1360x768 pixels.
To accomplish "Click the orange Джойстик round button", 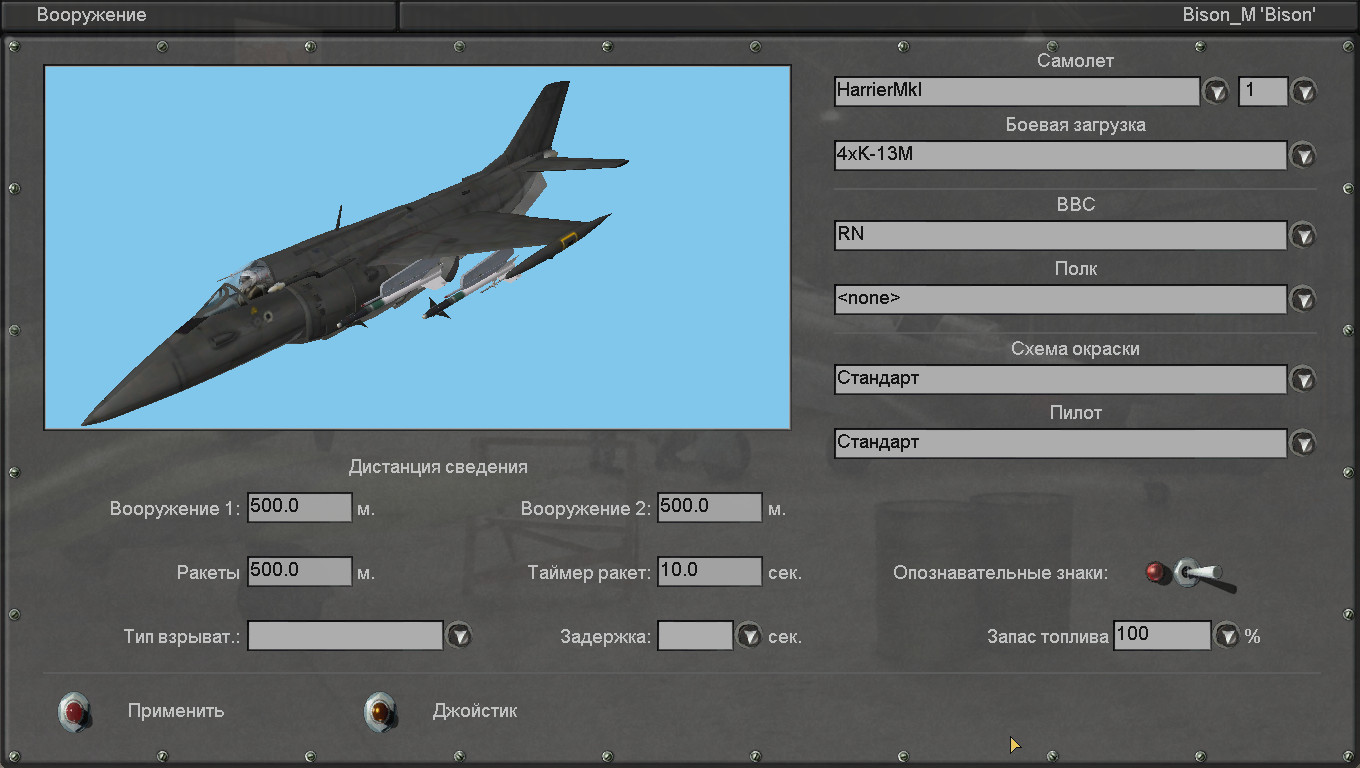I will tap(380, 712).
